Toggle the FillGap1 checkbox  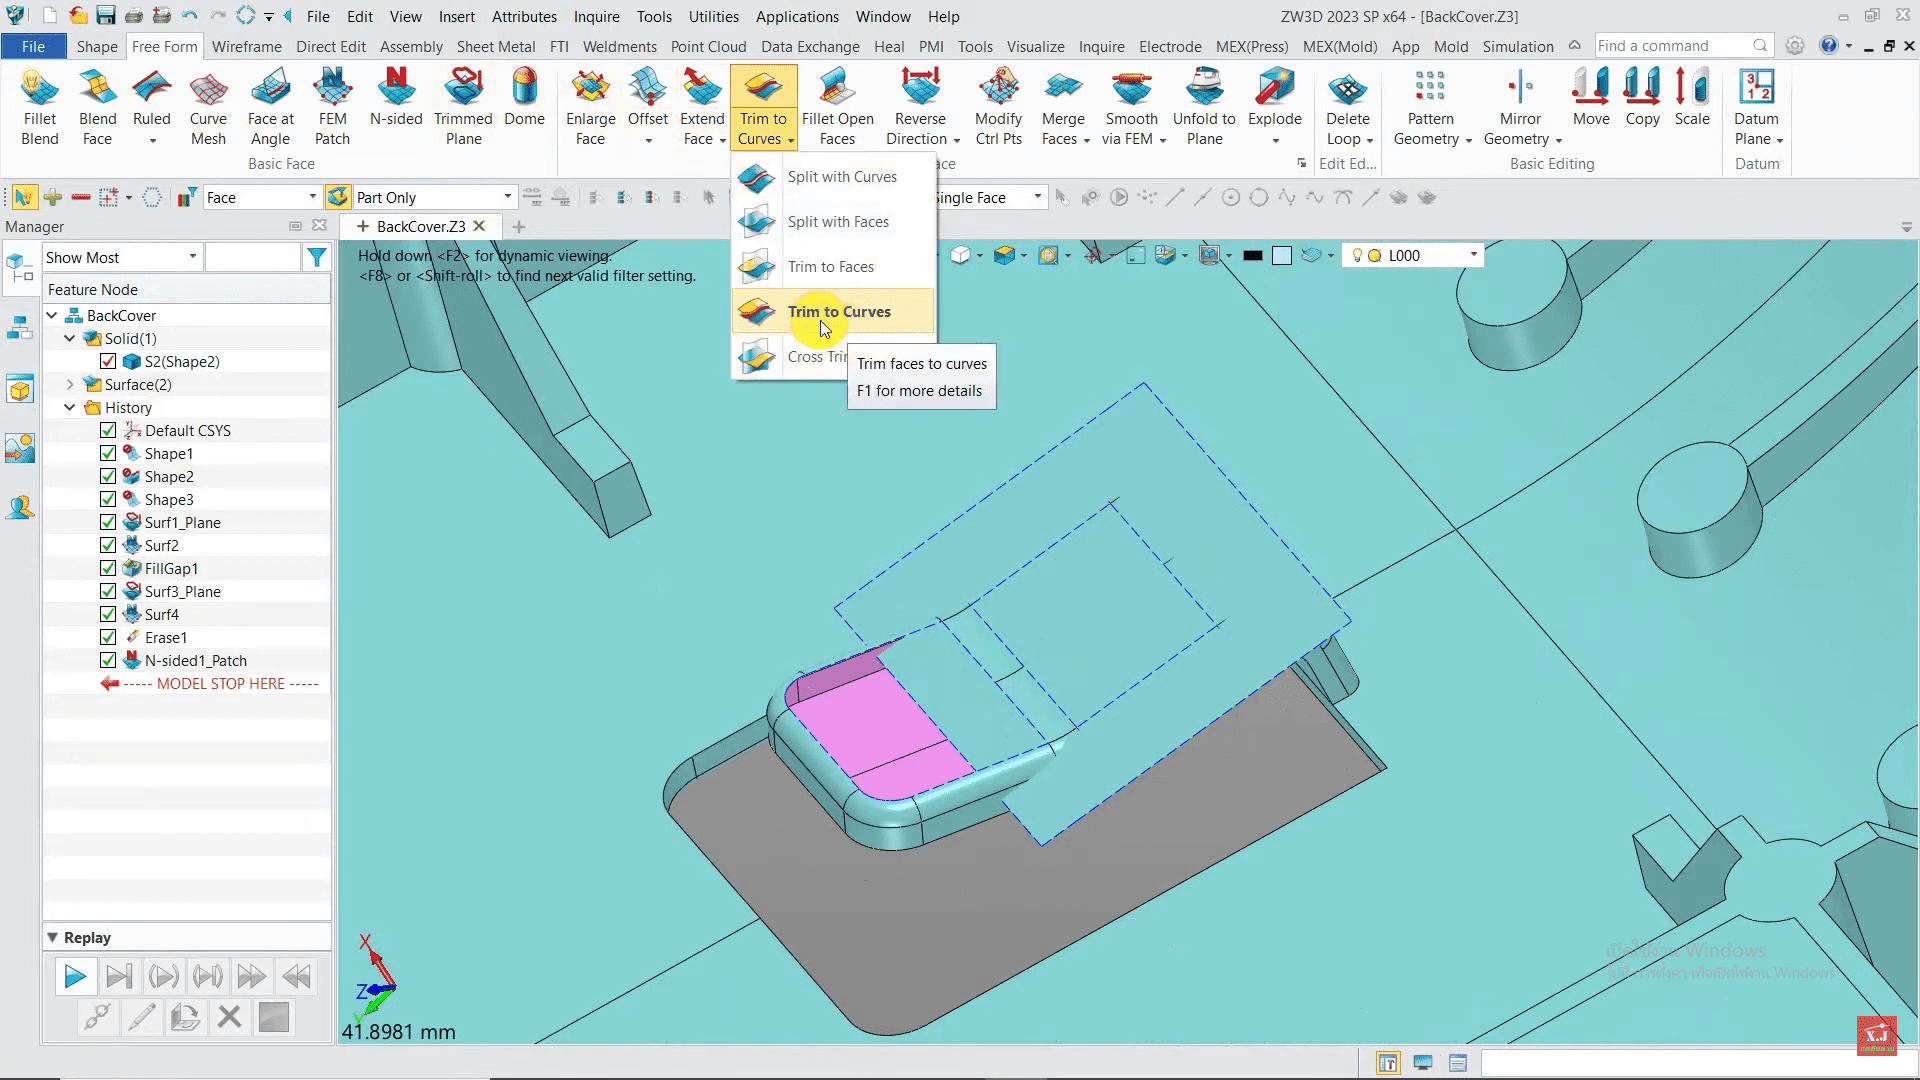click(x=108, y=568)
